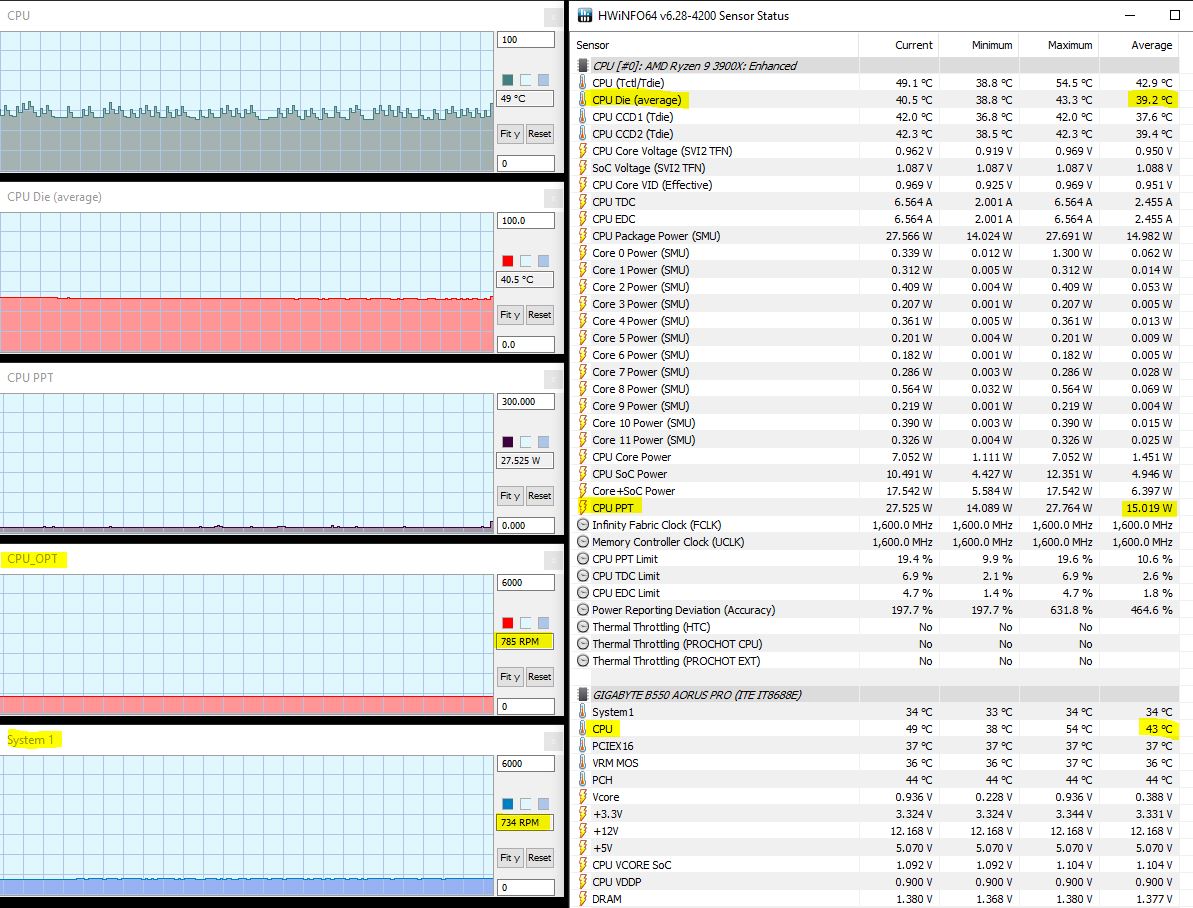
Task: Click HWiNFO64 app icon in title bar
Action: (x=584, y=15)
